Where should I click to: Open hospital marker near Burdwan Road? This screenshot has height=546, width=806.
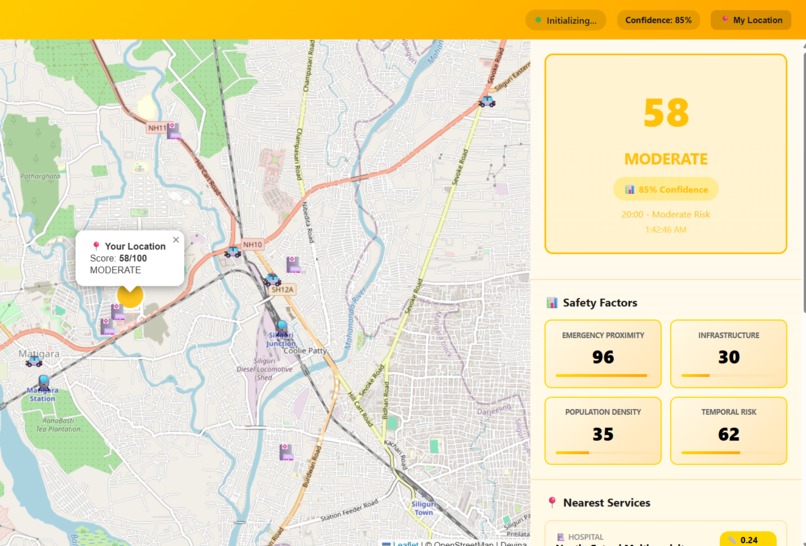coord(286,452)
